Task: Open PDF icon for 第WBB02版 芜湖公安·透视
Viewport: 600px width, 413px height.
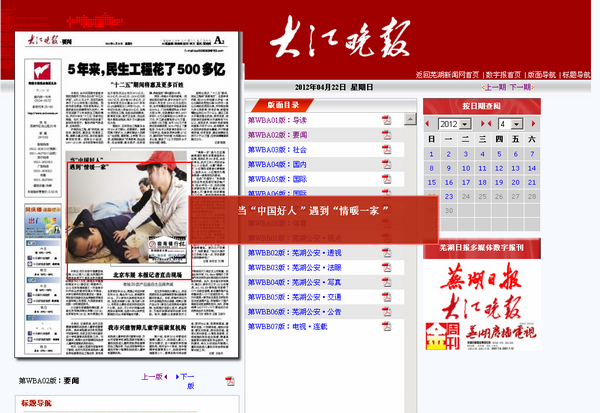Action: click(x=386, y=253)
